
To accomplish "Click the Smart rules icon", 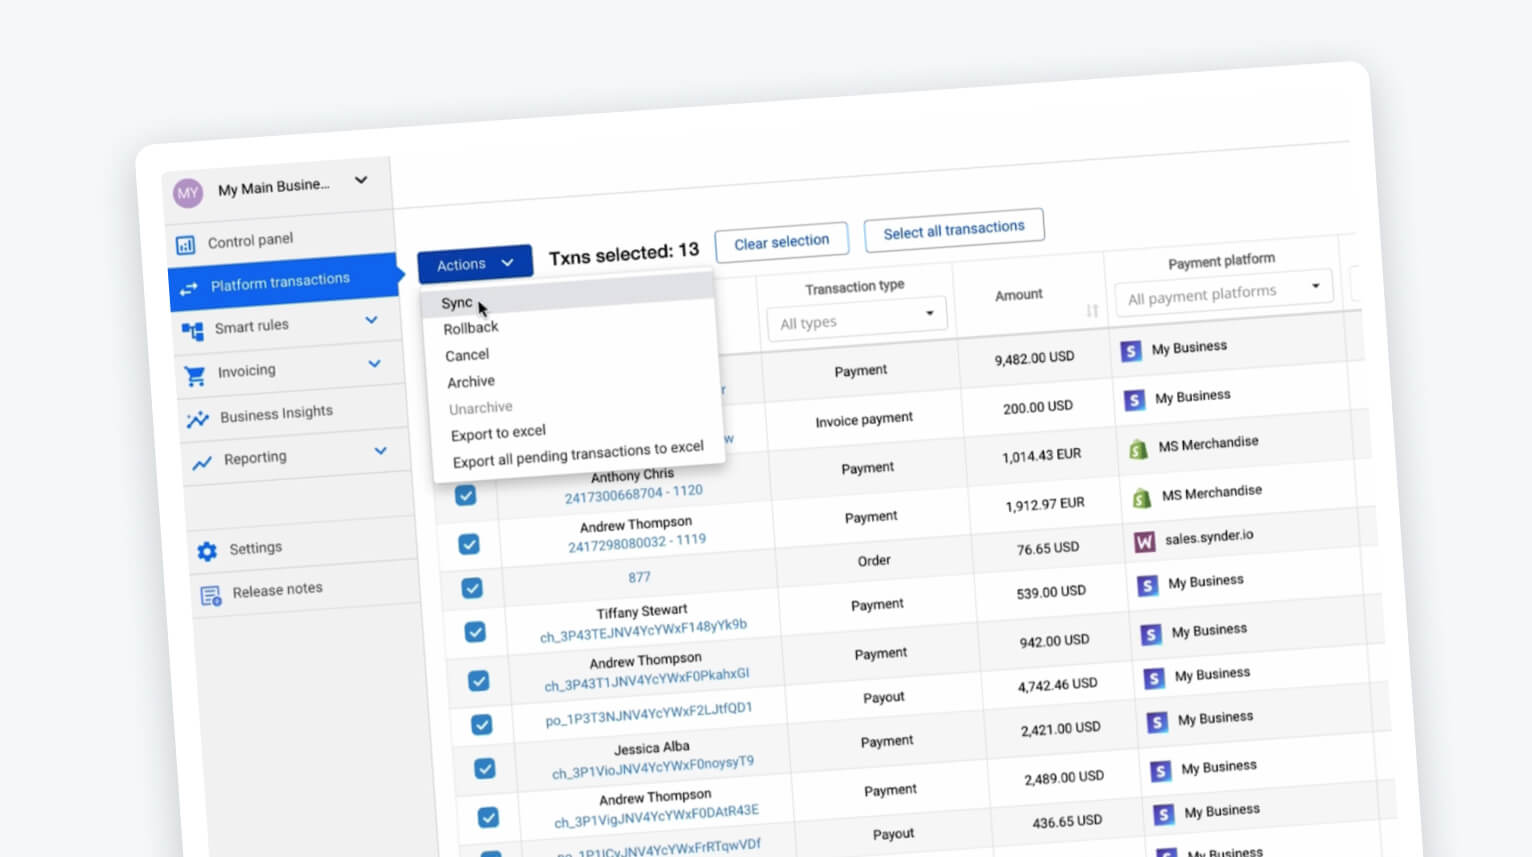I will coord(192,330).
